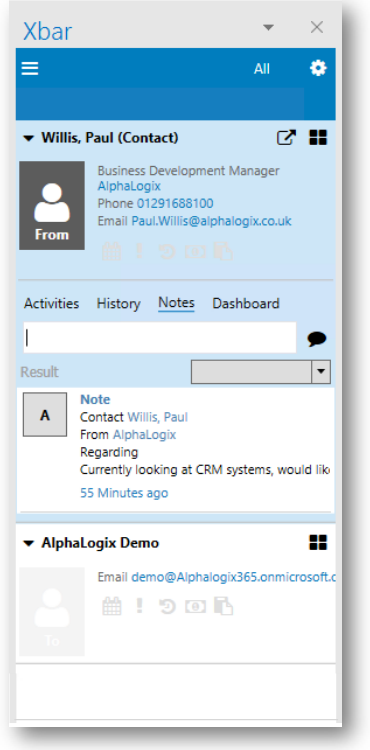Collapse the AlphaLogix Demo section
Viewport: 370px width, 750px height.
pos(29,543)
